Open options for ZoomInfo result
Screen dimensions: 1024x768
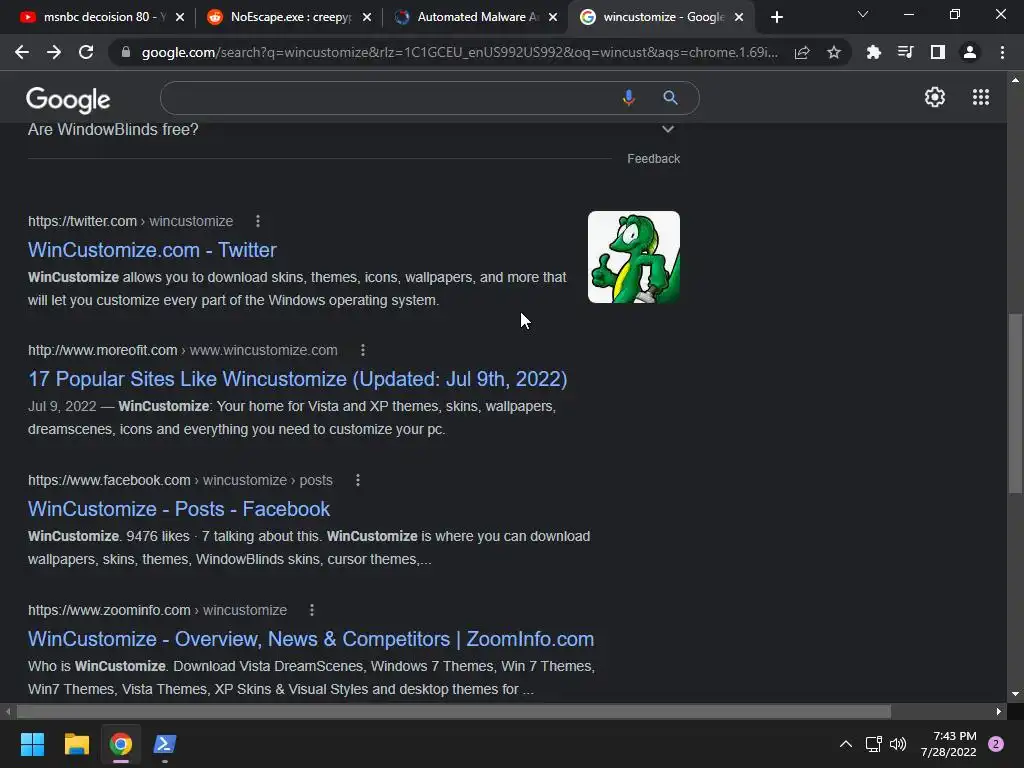tap(312, 610)
